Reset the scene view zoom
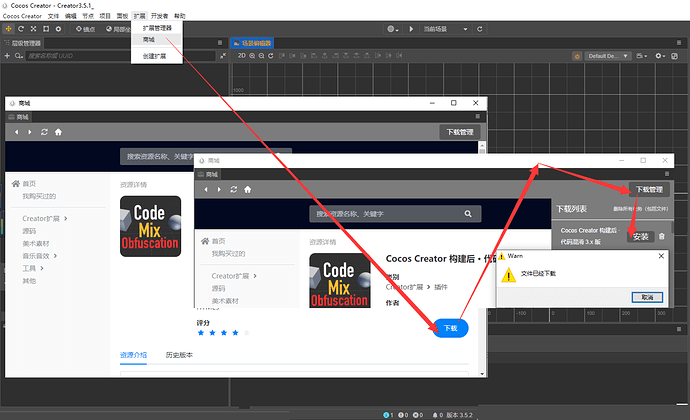690x420 pixels. click(271, 56)
